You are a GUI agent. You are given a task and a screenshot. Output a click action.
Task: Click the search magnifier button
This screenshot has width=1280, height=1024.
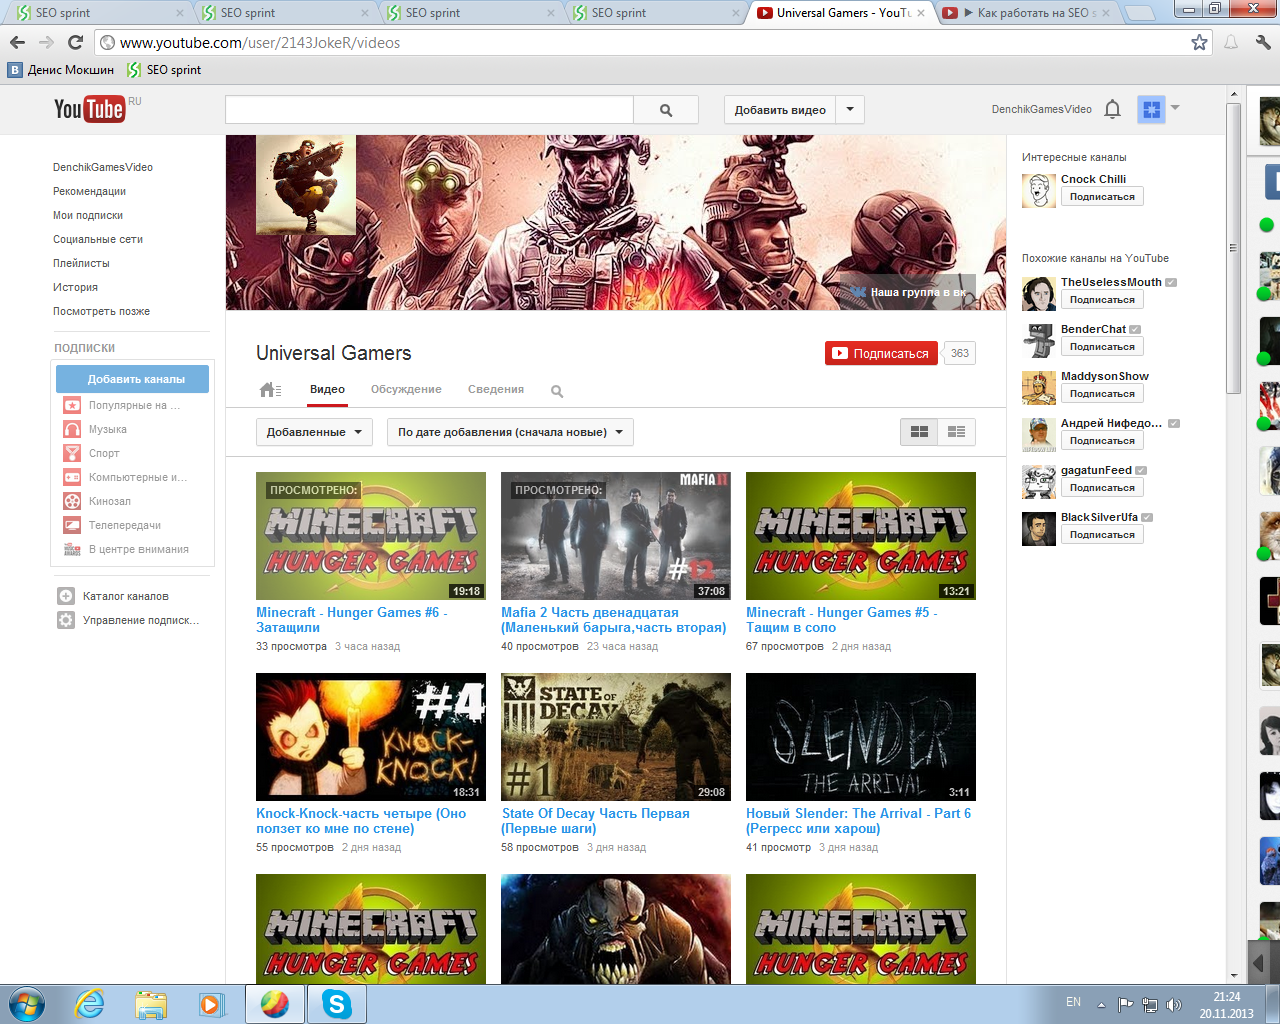click(x=666, y=110)
